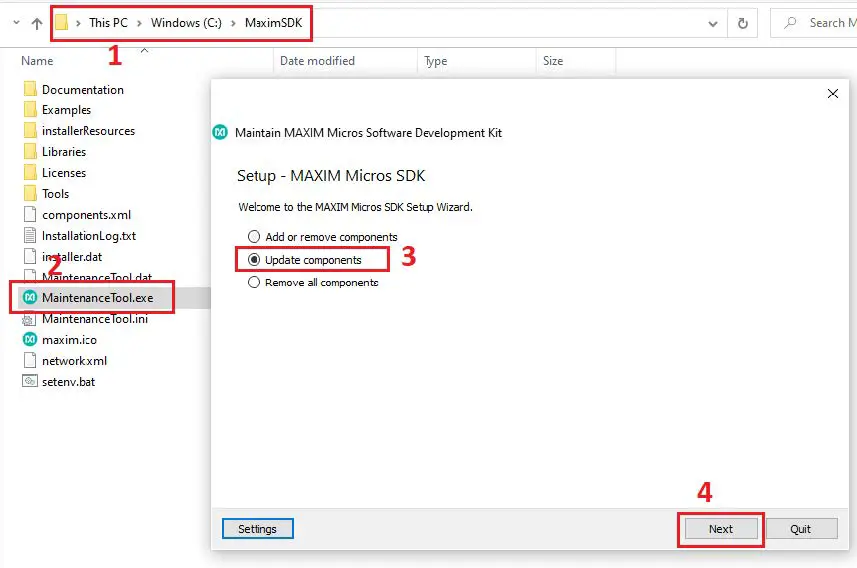Image resolution: width=857 pixels, height=568 pixels.
Task: Select the Tools folder name
Action: 56,194
